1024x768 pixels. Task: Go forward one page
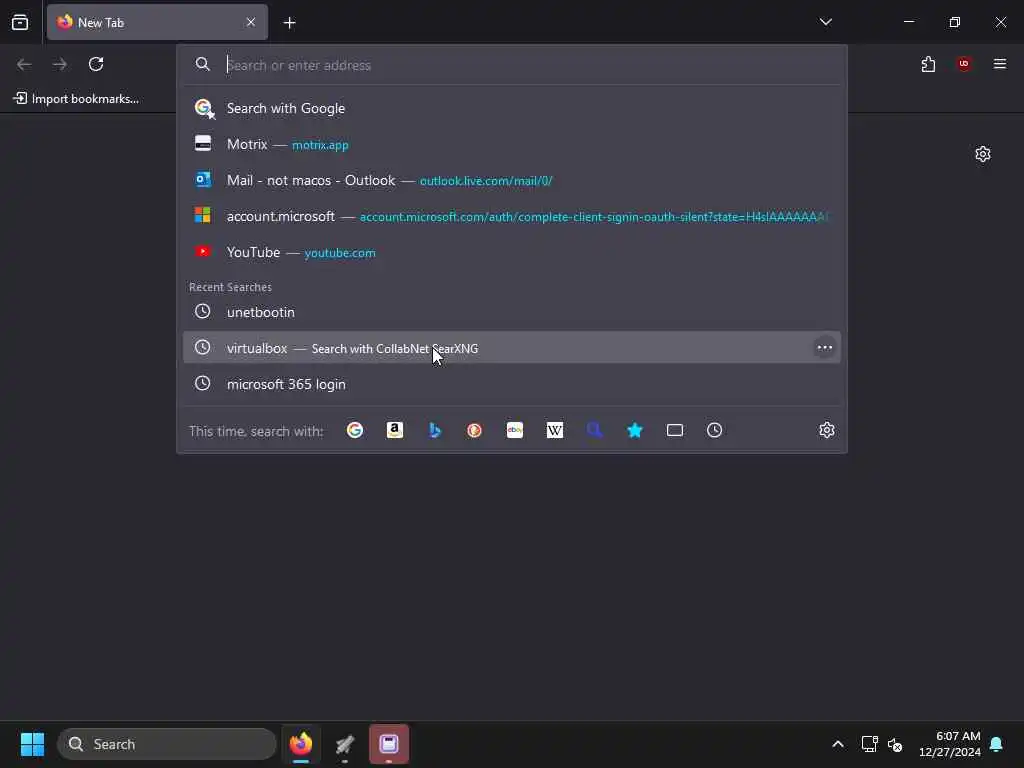[60, 64]
